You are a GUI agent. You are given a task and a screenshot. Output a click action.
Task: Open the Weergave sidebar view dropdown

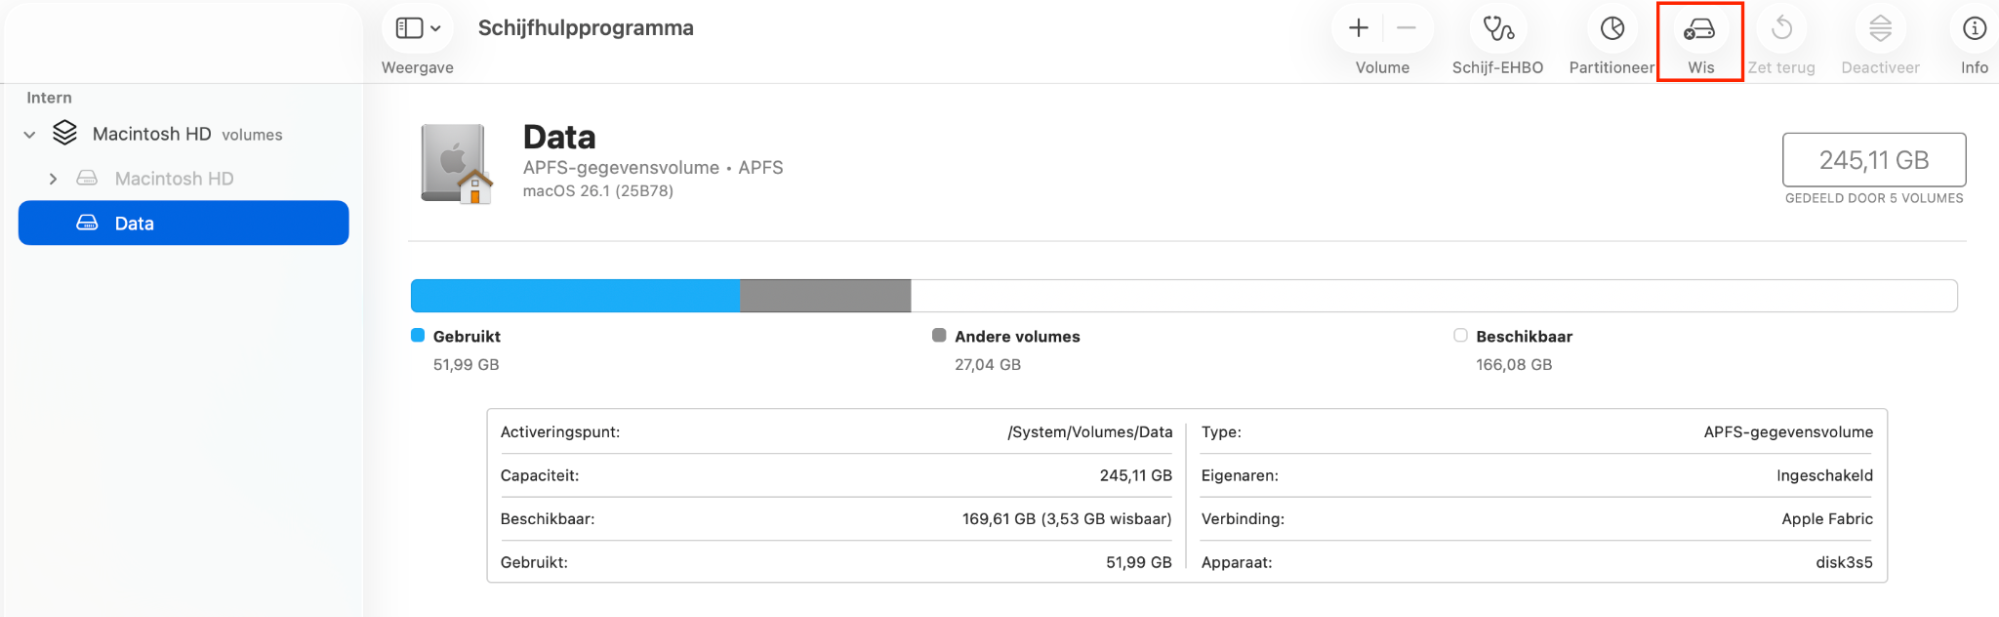click(417, 29)
